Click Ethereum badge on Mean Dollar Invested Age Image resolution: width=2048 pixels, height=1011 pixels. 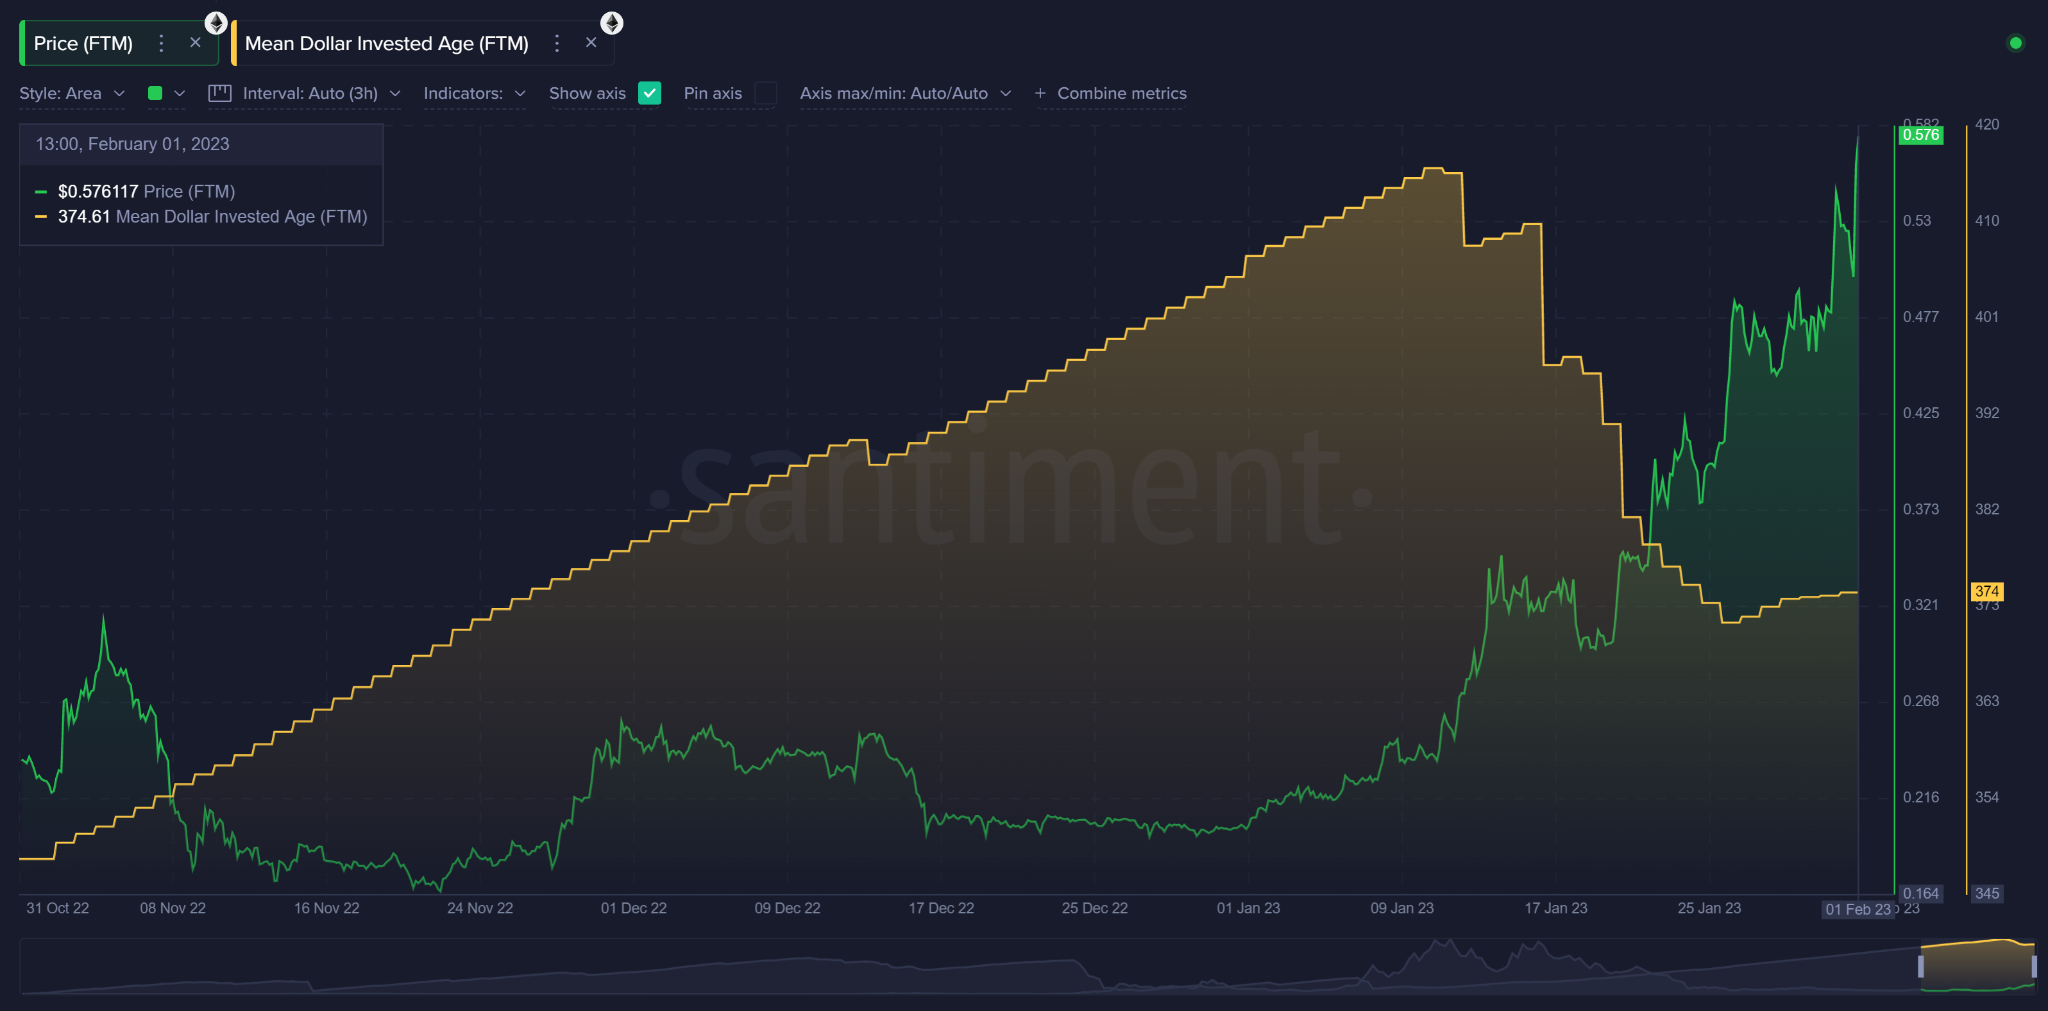tap(612, 22)
